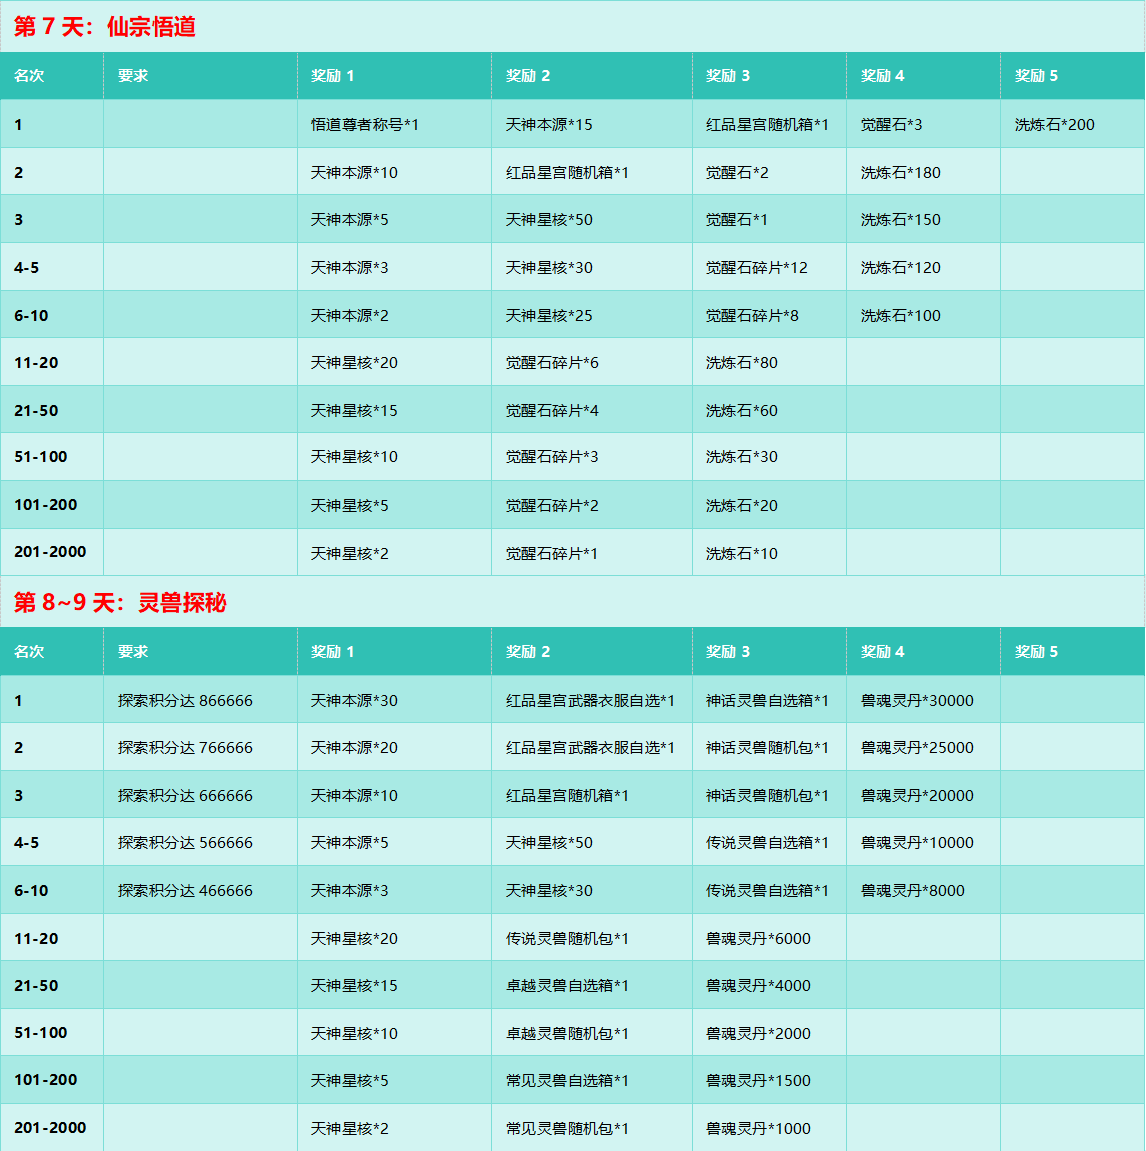This screenshot has height=1151, width=1146.
Task: Select the cell 探索积分达 766666
Action: coord(200,747)
